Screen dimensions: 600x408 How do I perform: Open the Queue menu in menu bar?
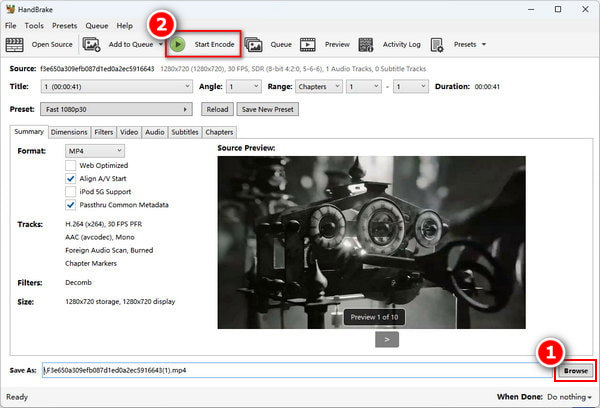click(97, 26)
